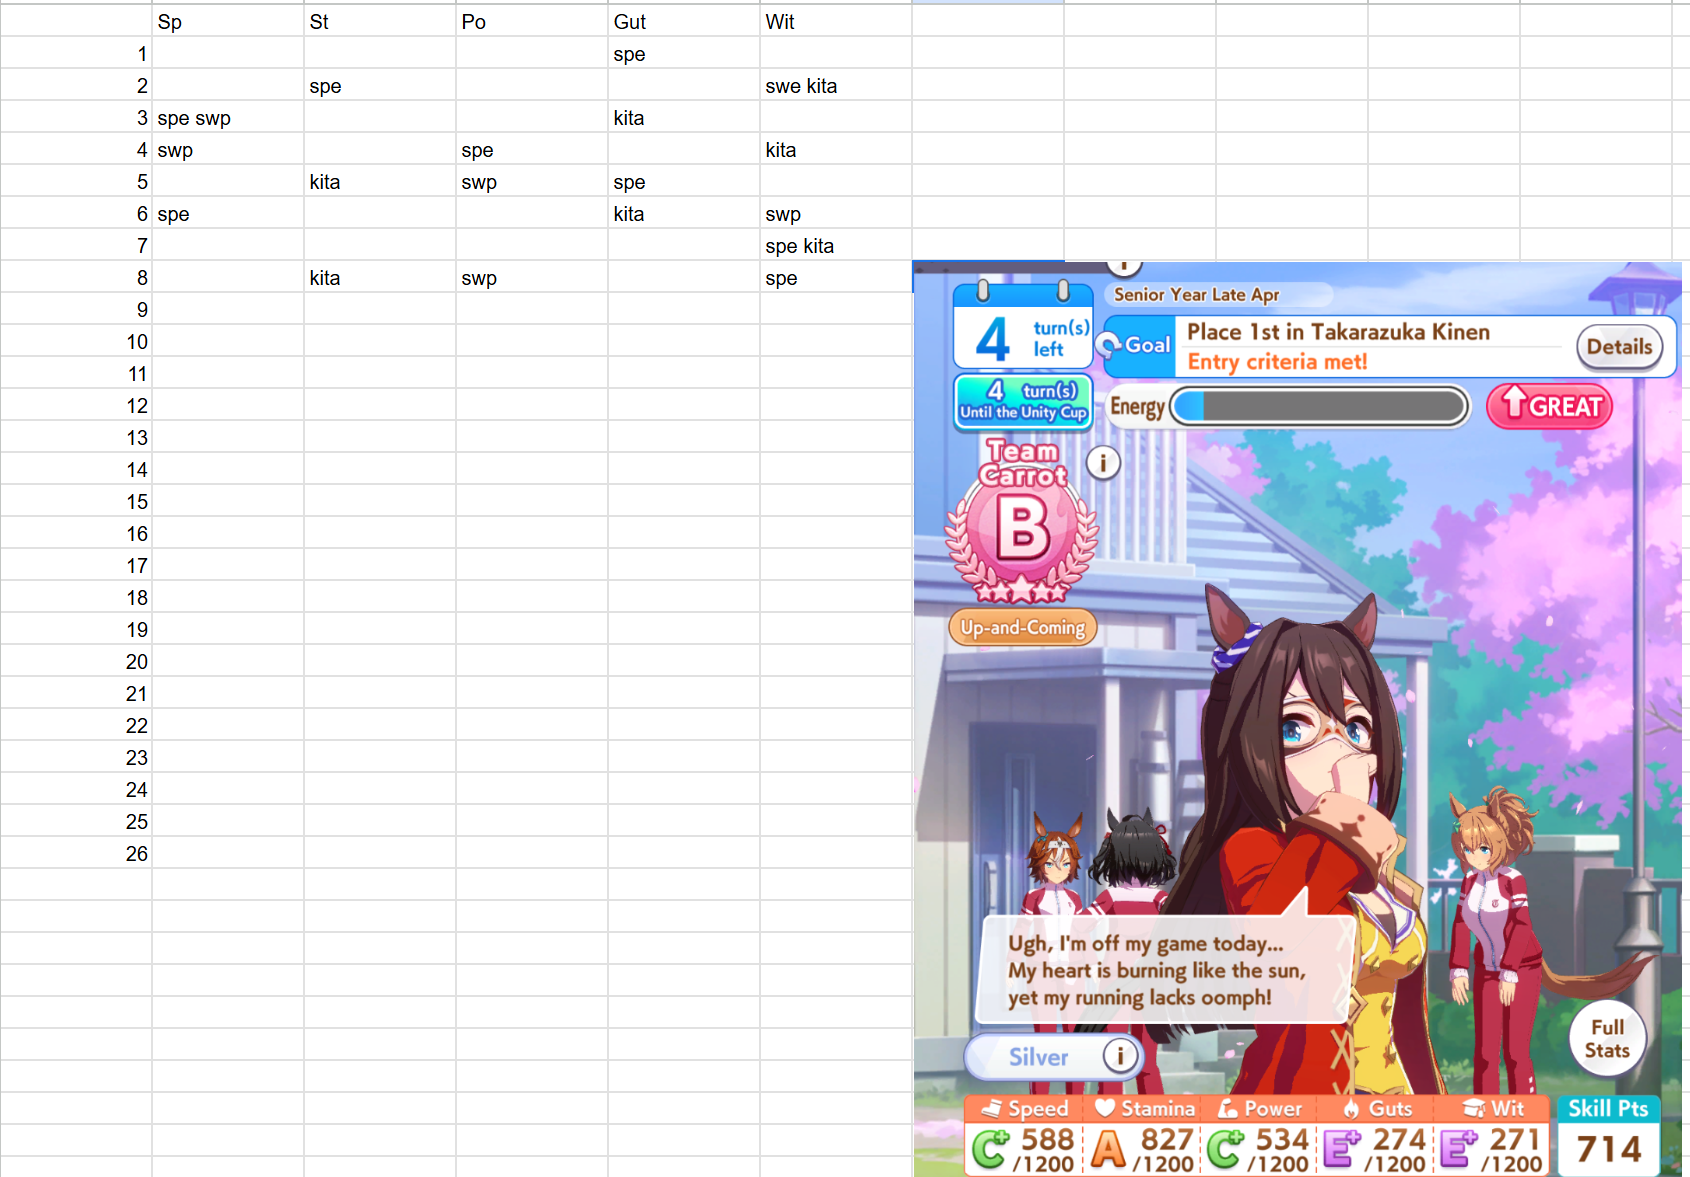This screenshot has width=1690, height=1177.
Task: Select the 'swp' cell in row 6
Action: [836, 214]
